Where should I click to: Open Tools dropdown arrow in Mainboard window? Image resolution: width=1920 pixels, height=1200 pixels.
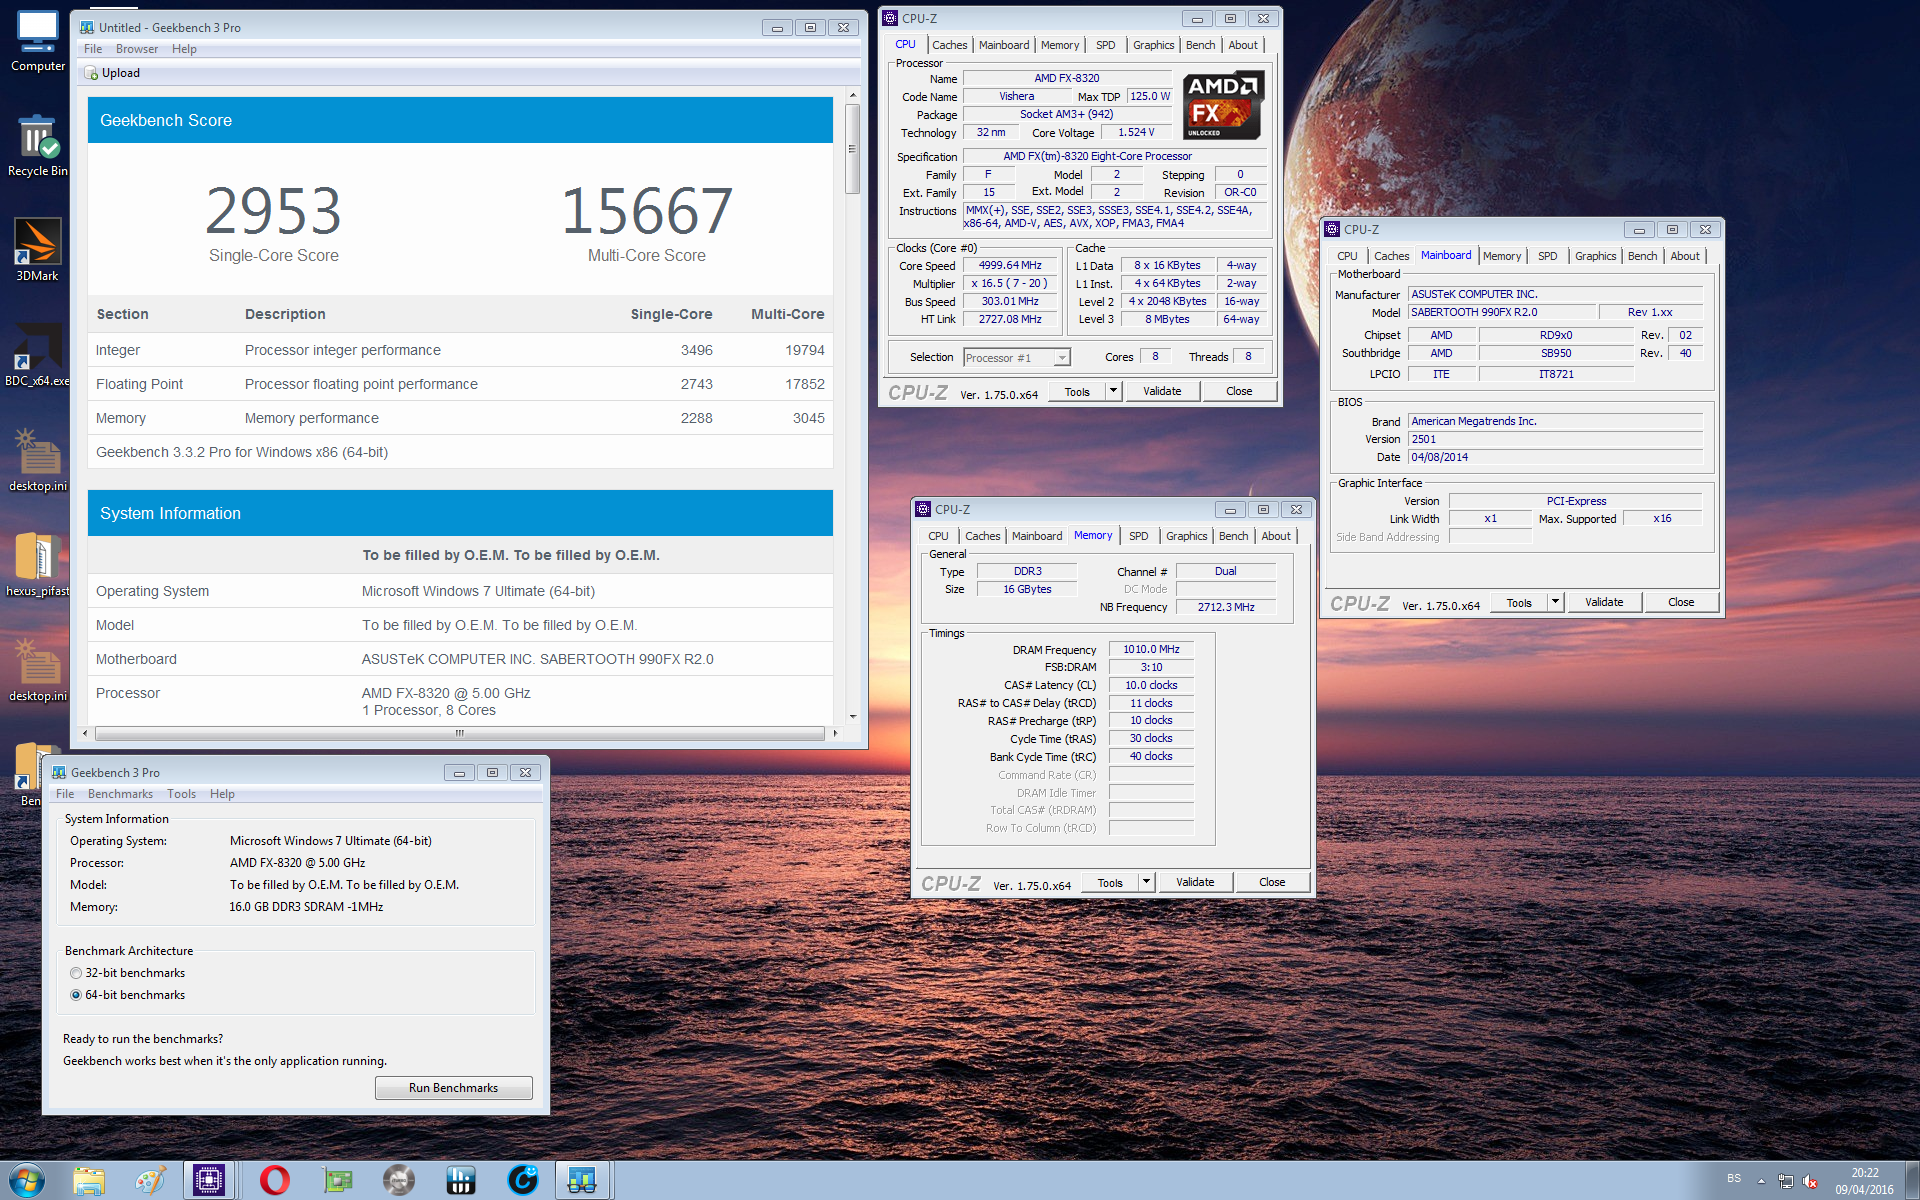pos(1555,602)
